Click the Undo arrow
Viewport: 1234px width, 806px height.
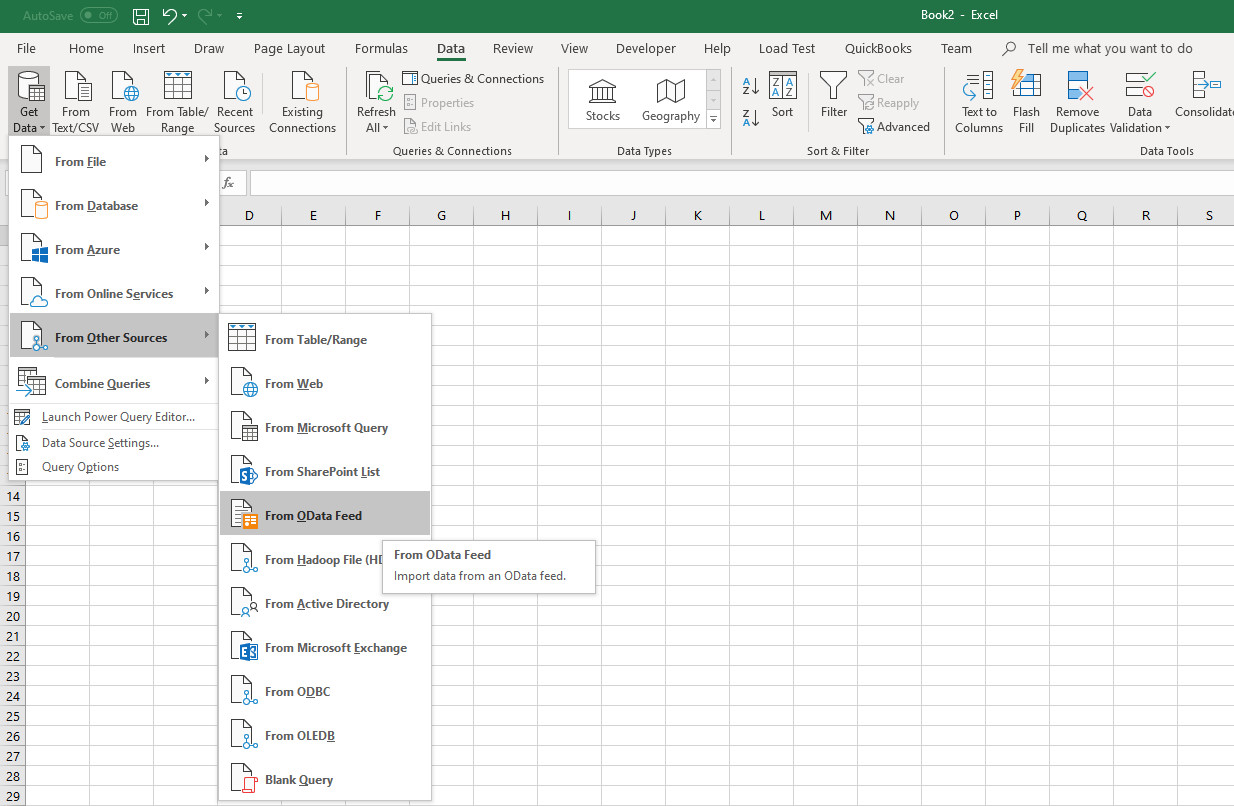click(x=170, y=16)
